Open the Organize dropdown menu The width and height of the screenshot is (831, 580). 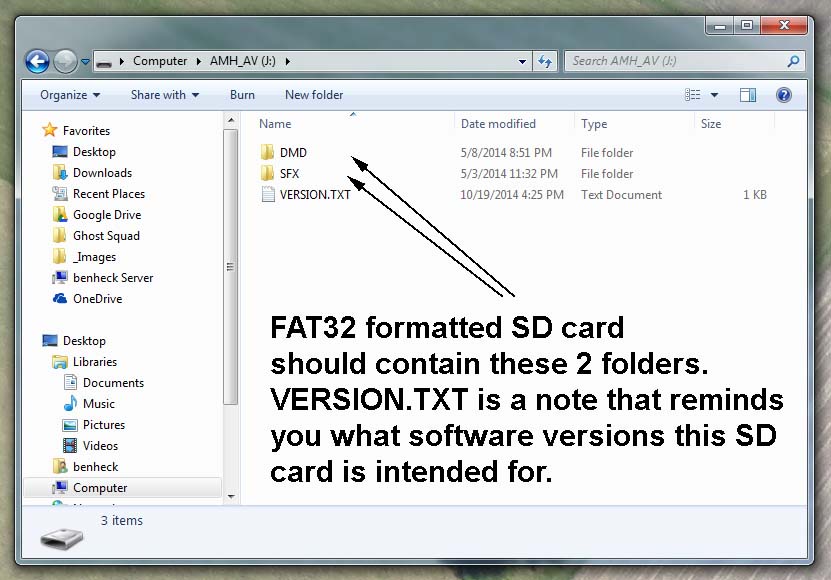(x=70, y=95)
